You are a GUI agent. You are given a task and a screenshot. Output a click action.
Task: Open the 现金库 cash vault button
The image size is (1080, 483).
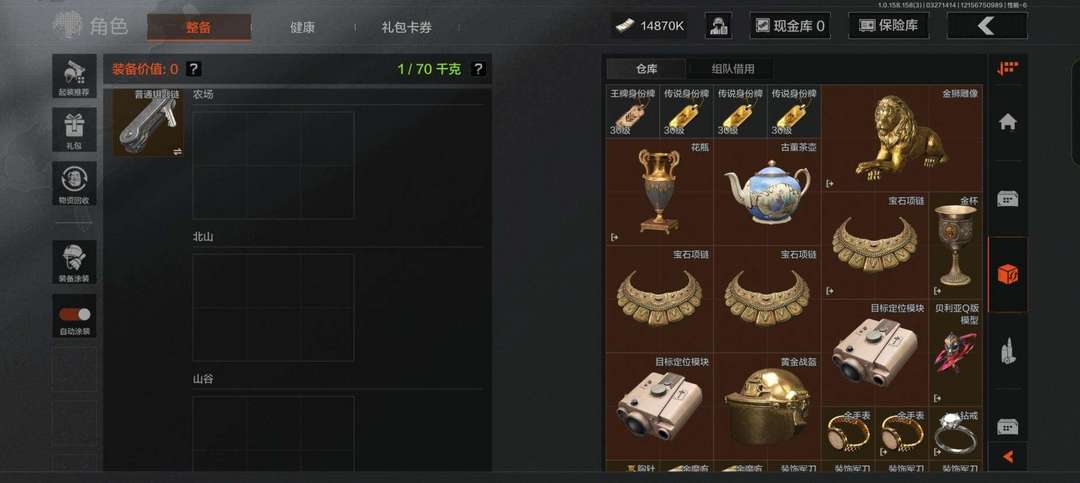coord(790,25)
